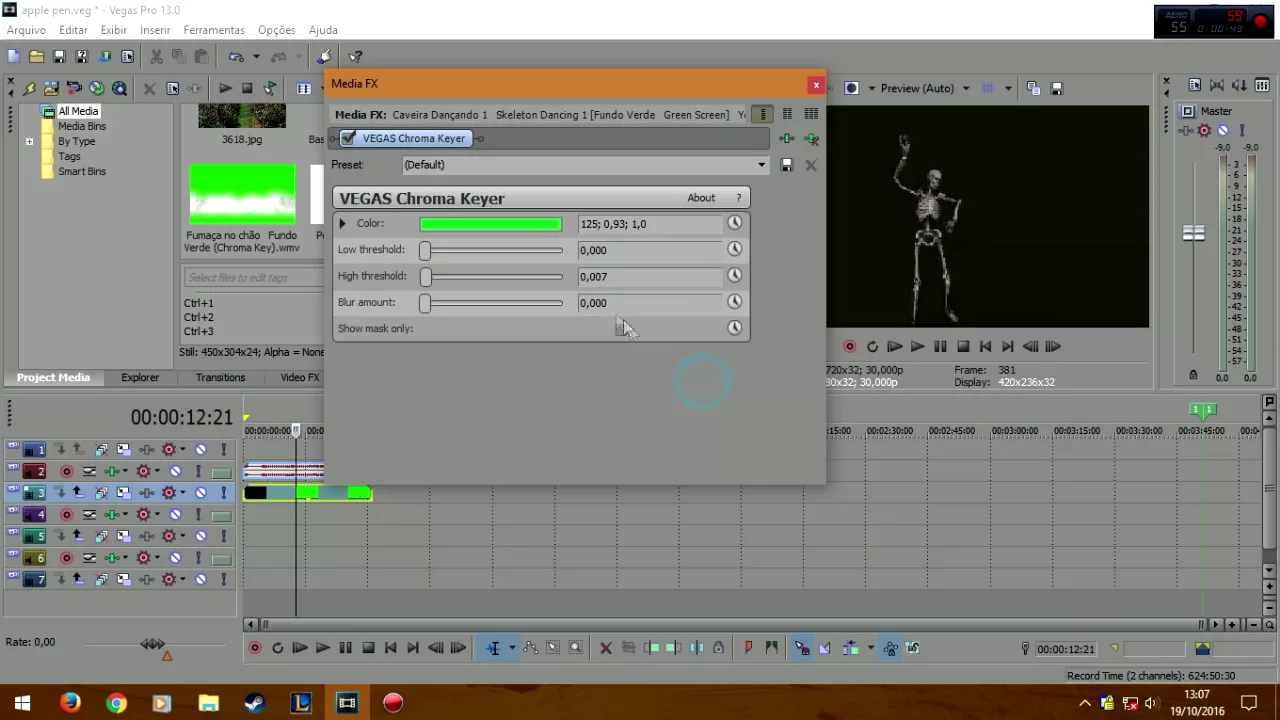Image resolution: width=1280 pixels, height=720 pixels.
Task: Toggle the VEGAS Chroma Keyer plug-in checkbox
Action: pyautogui.click(x=348, y=138)
